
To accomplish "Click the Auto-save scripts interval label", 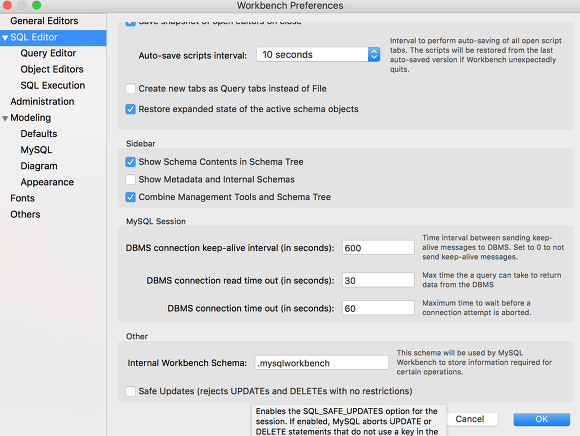I will [x=193, y=55].
